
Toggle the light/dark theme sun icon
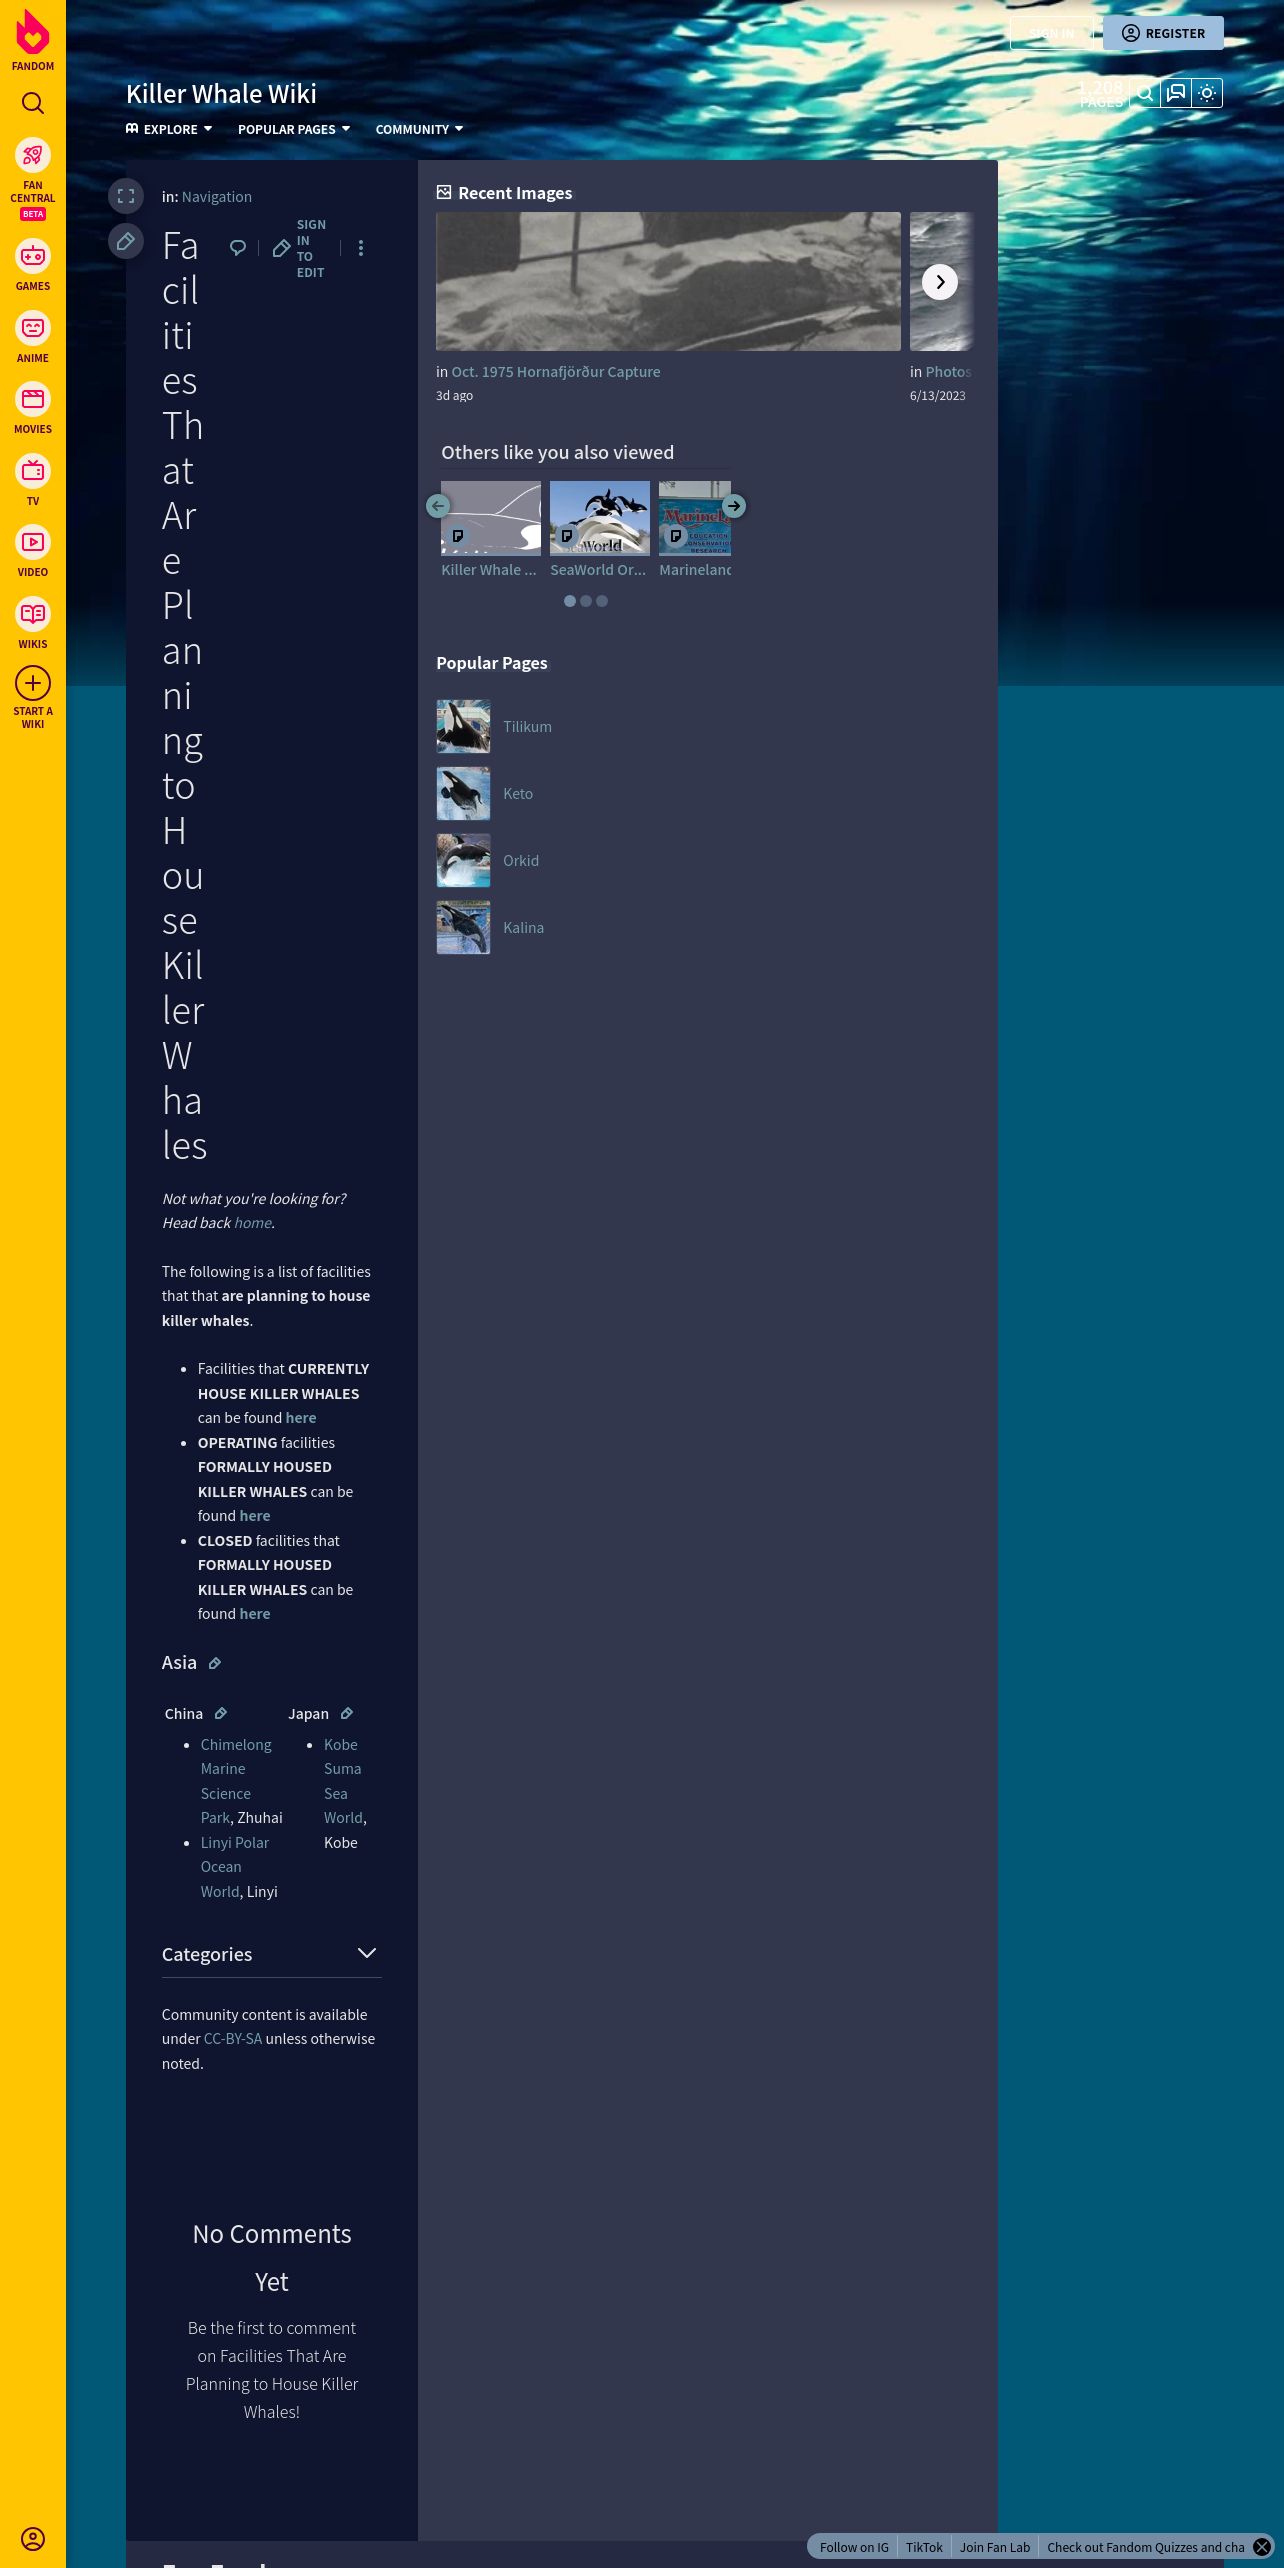[x=1208, y=94]
